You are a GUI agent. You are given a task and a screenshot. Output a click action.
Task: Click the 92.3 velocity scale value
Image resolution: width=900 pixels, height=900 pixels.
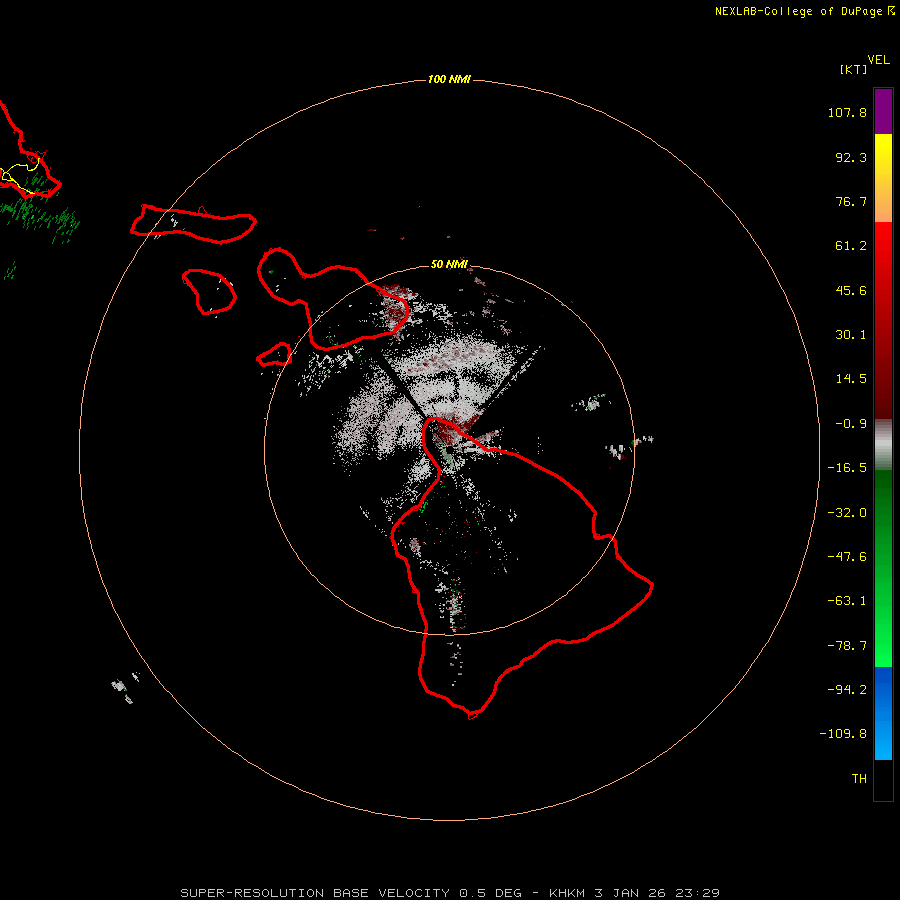(851, 157)
